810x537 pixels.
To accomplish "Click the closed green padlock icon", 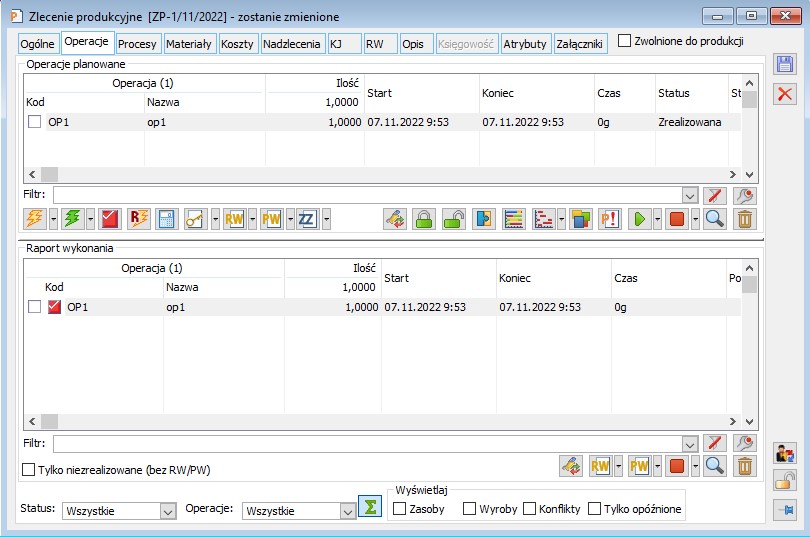I will tap(424, 219).
